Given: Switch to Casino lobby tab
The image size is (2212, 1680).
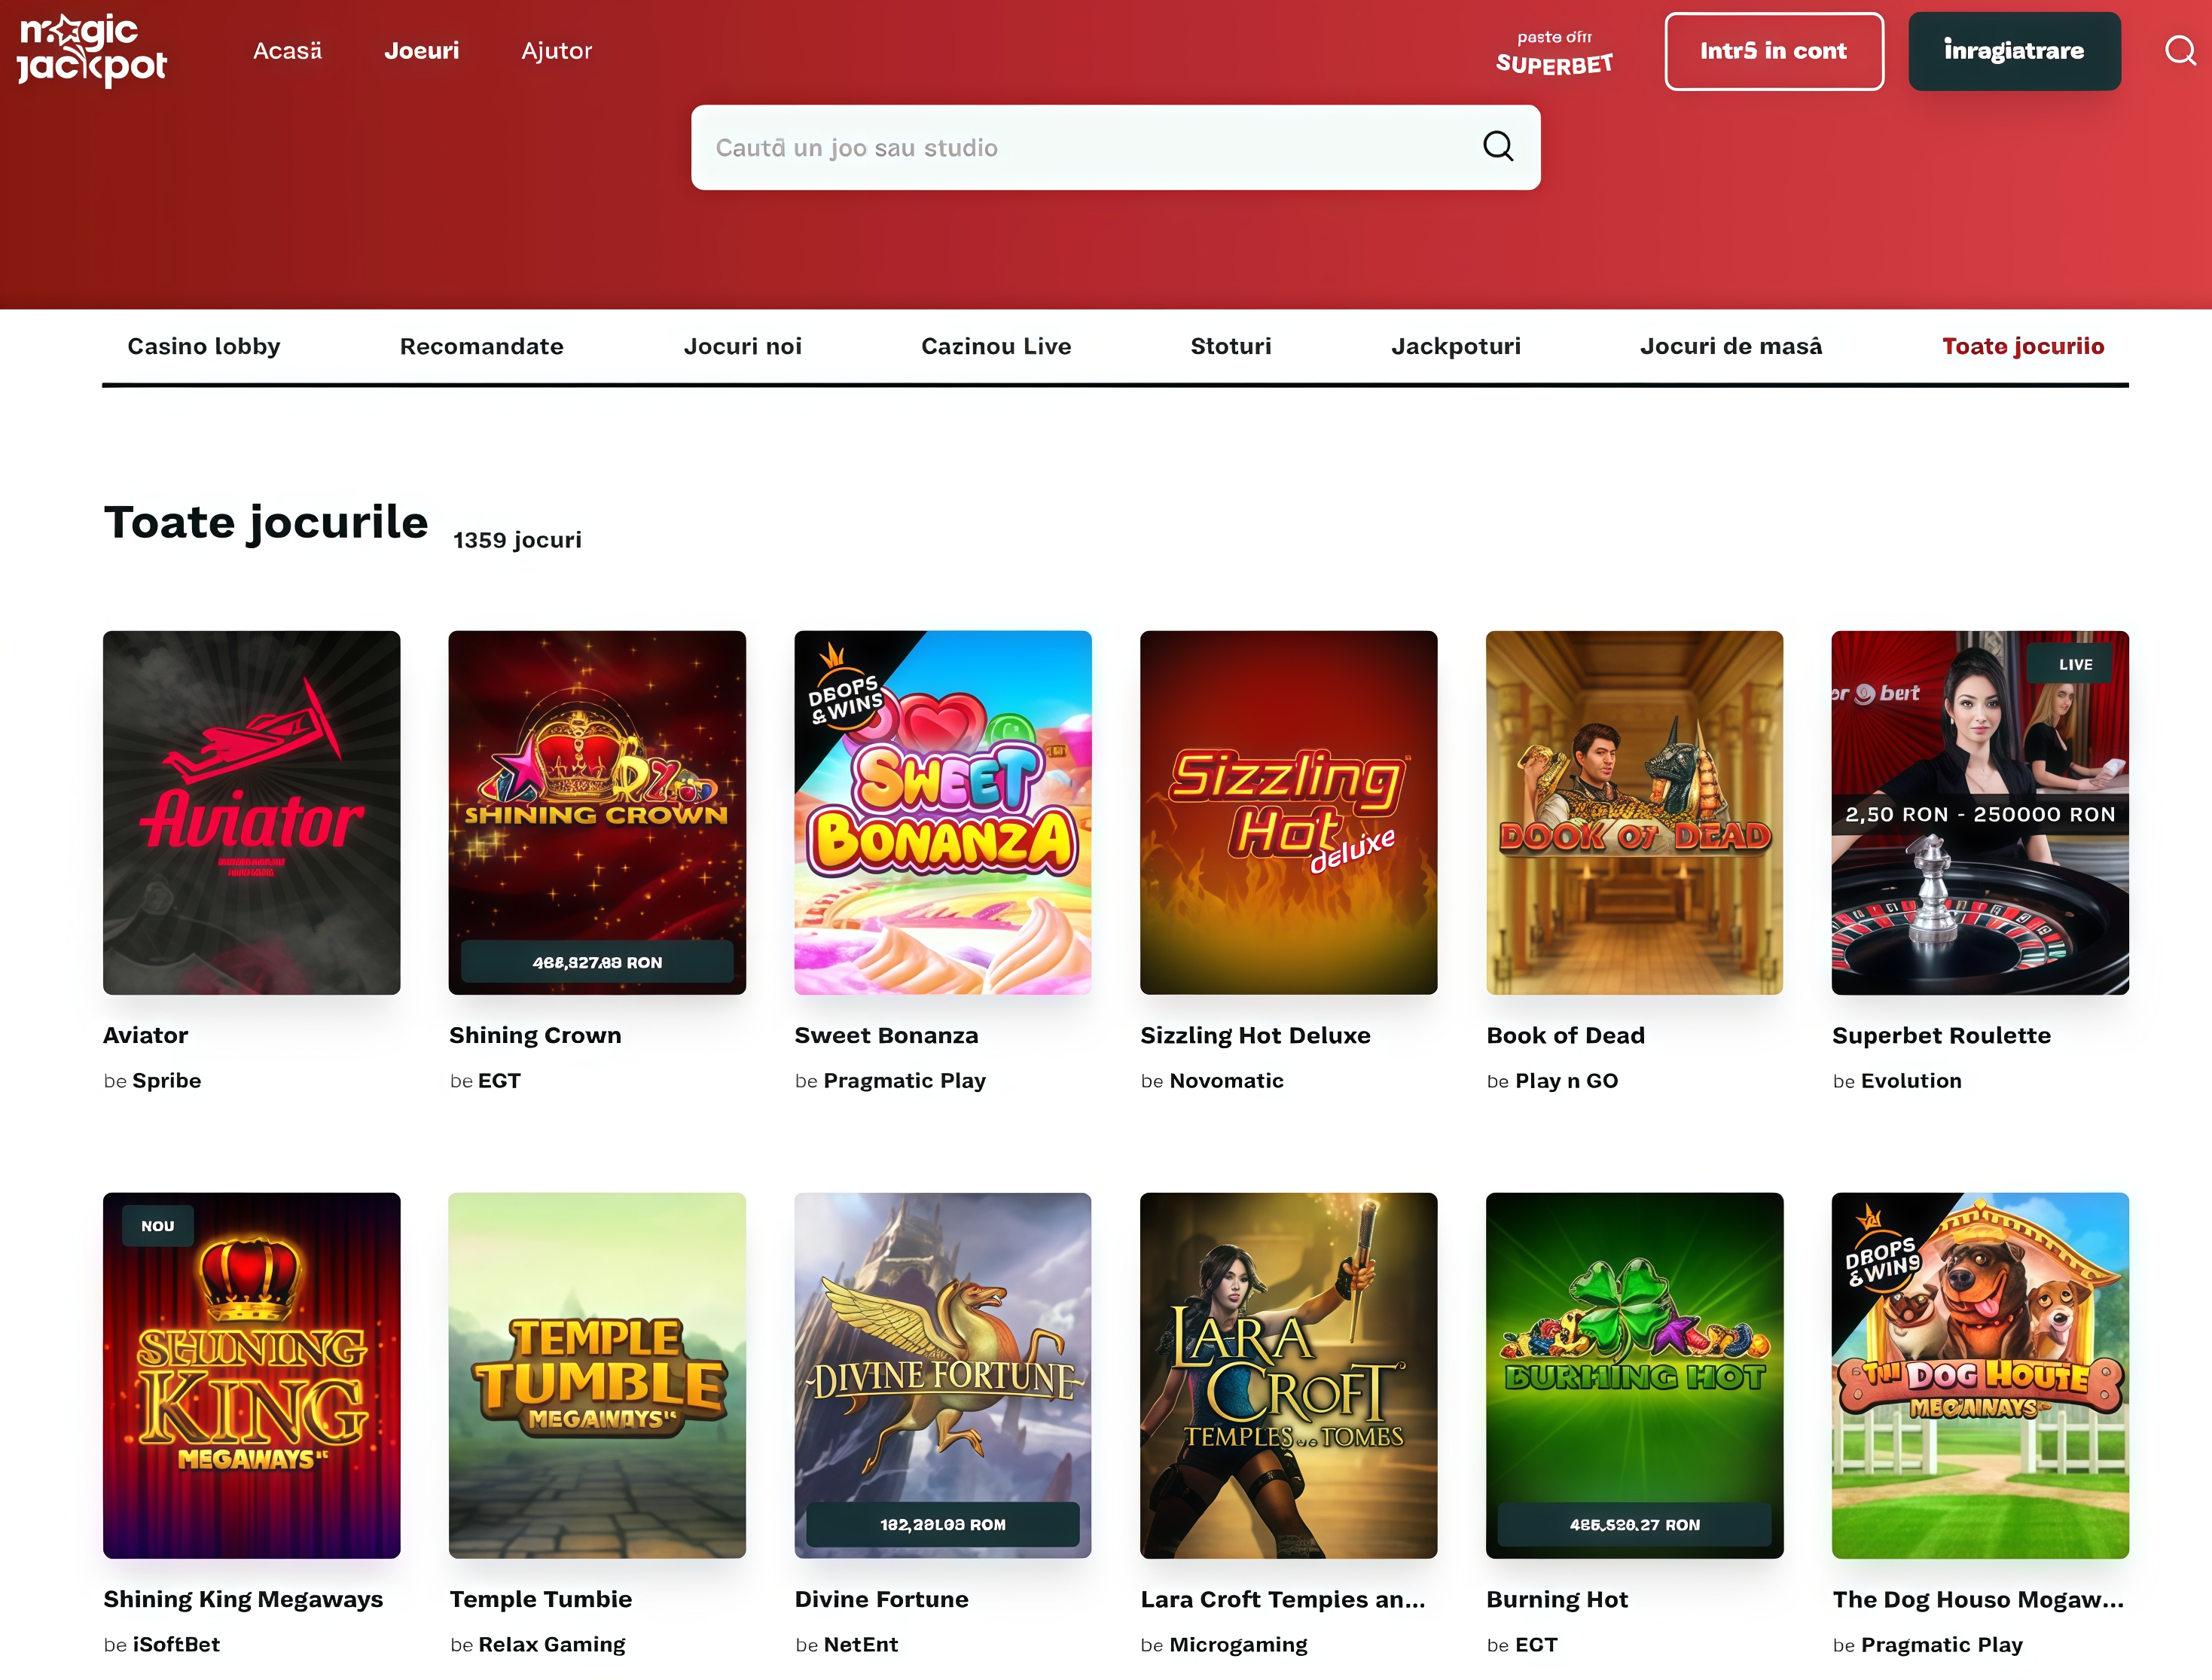Looking at the screenshot, I should (204, 346).
